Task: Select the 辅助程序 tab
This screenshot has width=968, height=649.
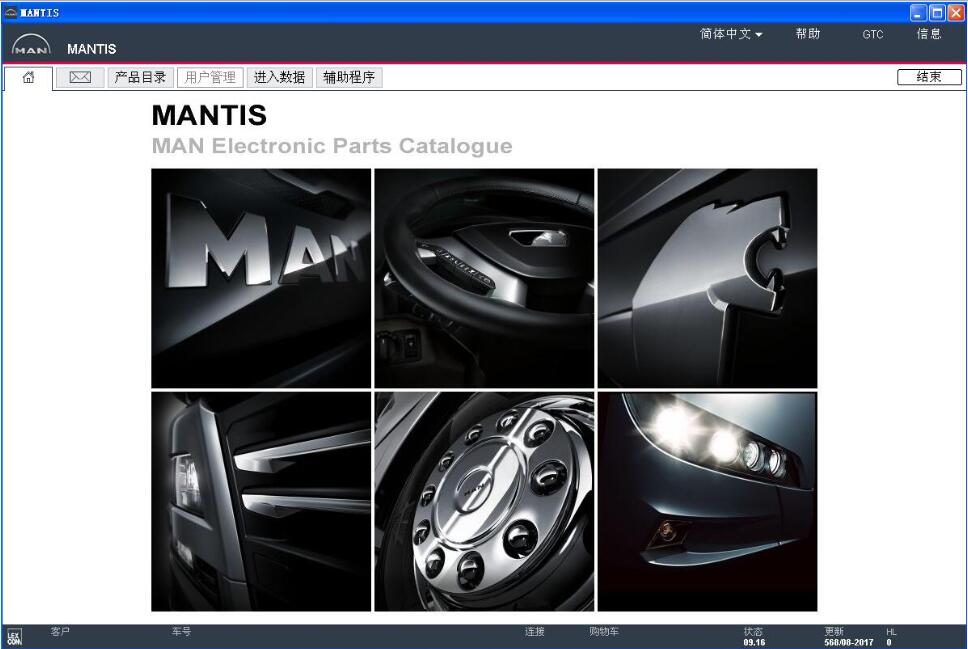Action: [348, 76]
